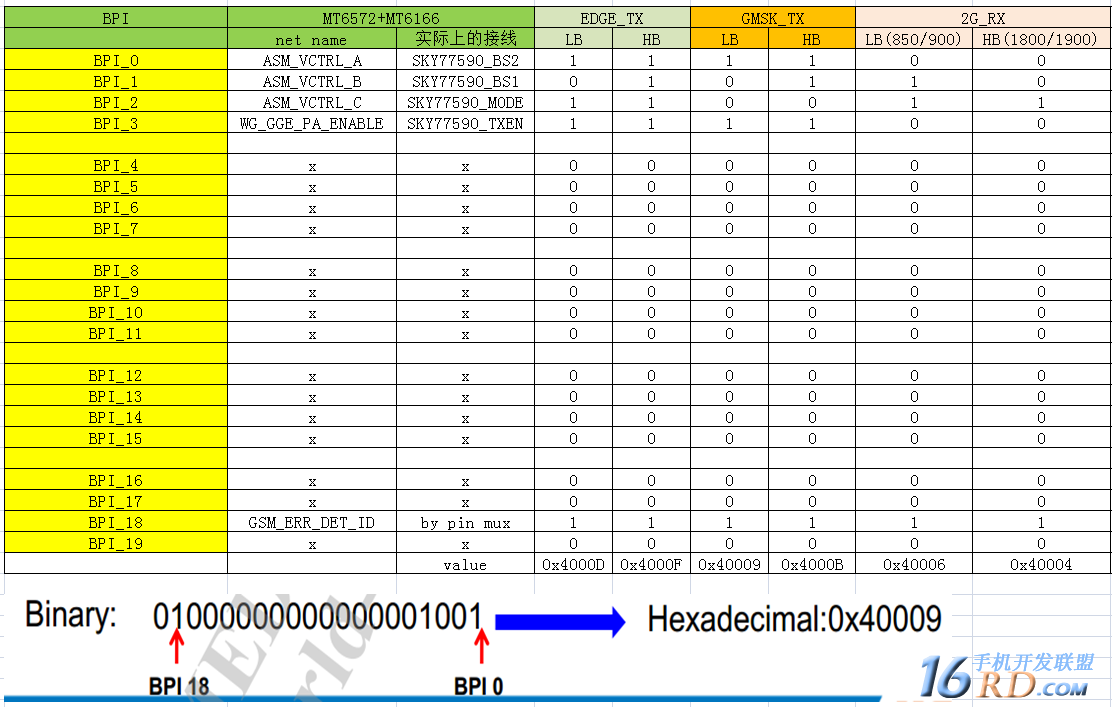Select the BPI_14 row label
This screenshot has height=707, width=1112.
[x=116, y=417]
